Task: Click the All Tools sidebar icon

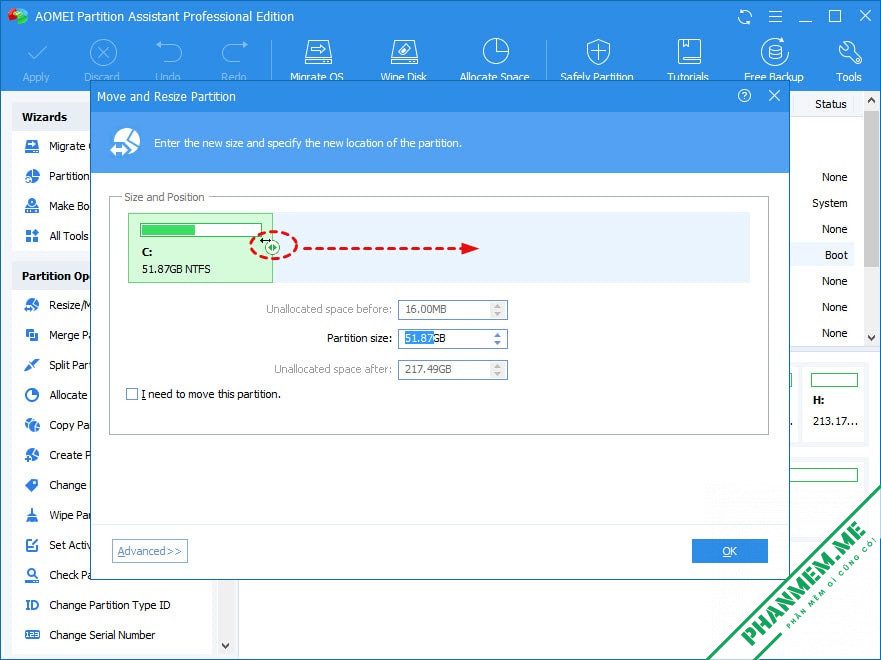Action: (32, 236)
